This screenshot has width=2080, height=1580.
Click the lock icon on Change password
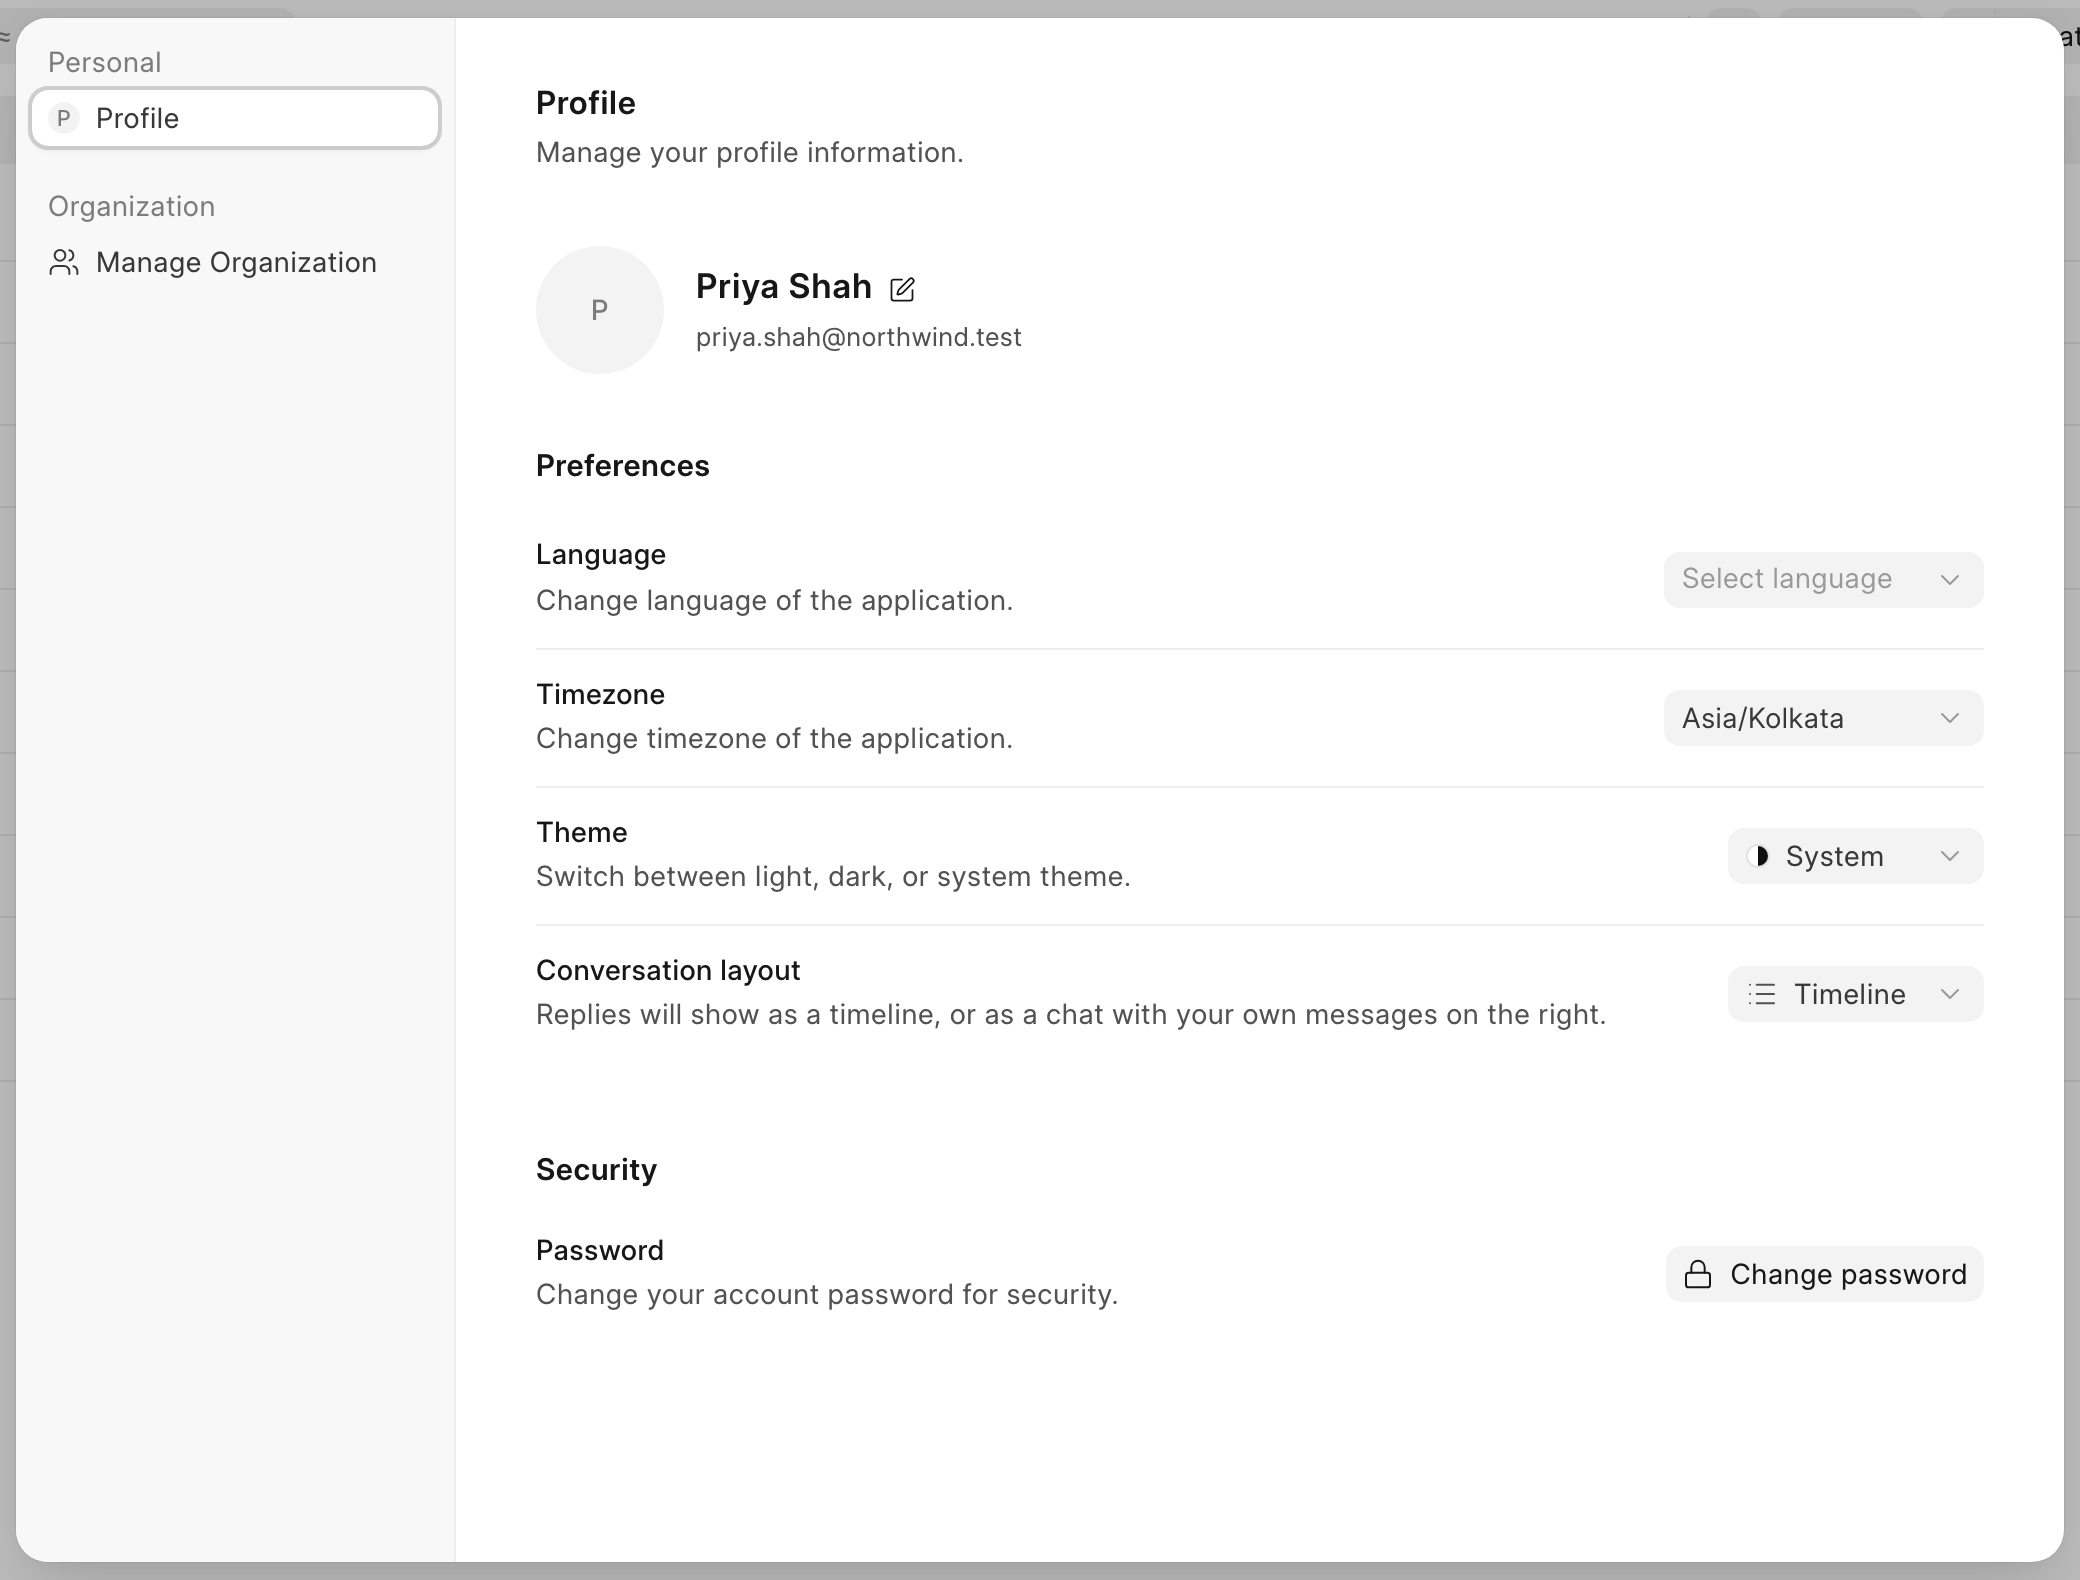[1698, 1274]
